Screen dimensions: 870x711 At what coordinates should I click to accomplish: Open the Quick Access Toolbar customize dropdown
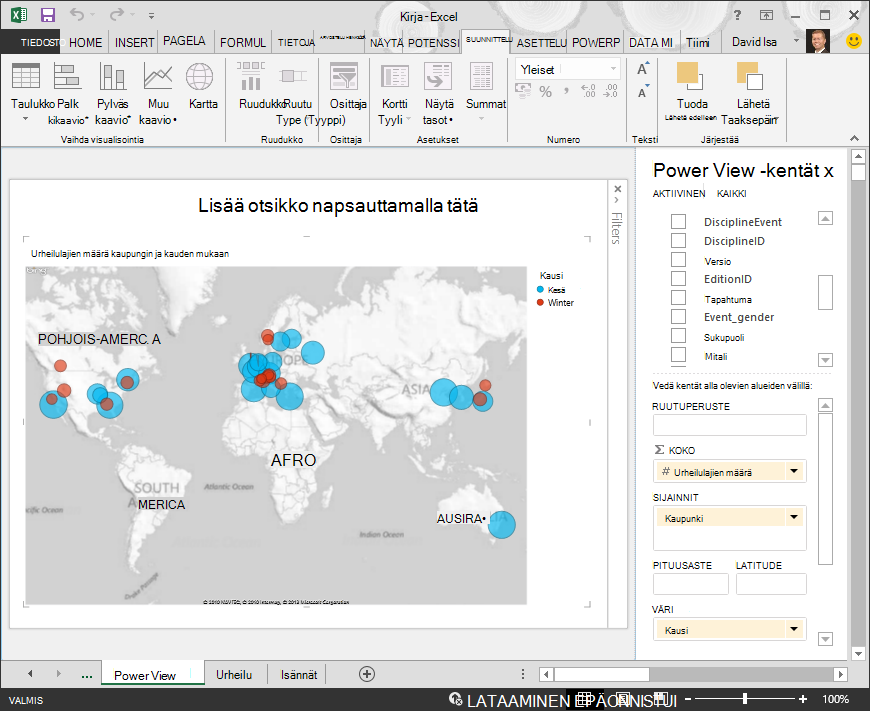pos(151,16)
